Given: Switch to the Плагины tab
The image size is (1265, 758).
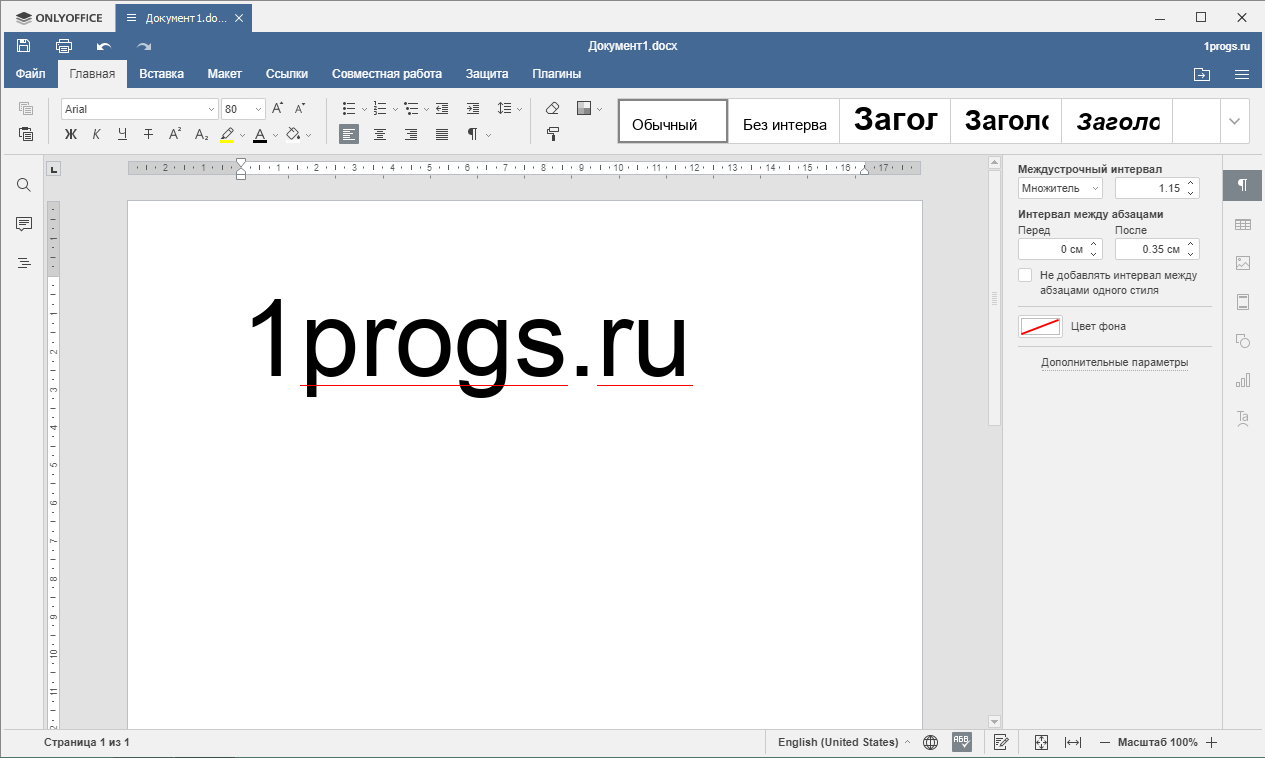Looking at the screenshot, I should [x=557, y=74].
